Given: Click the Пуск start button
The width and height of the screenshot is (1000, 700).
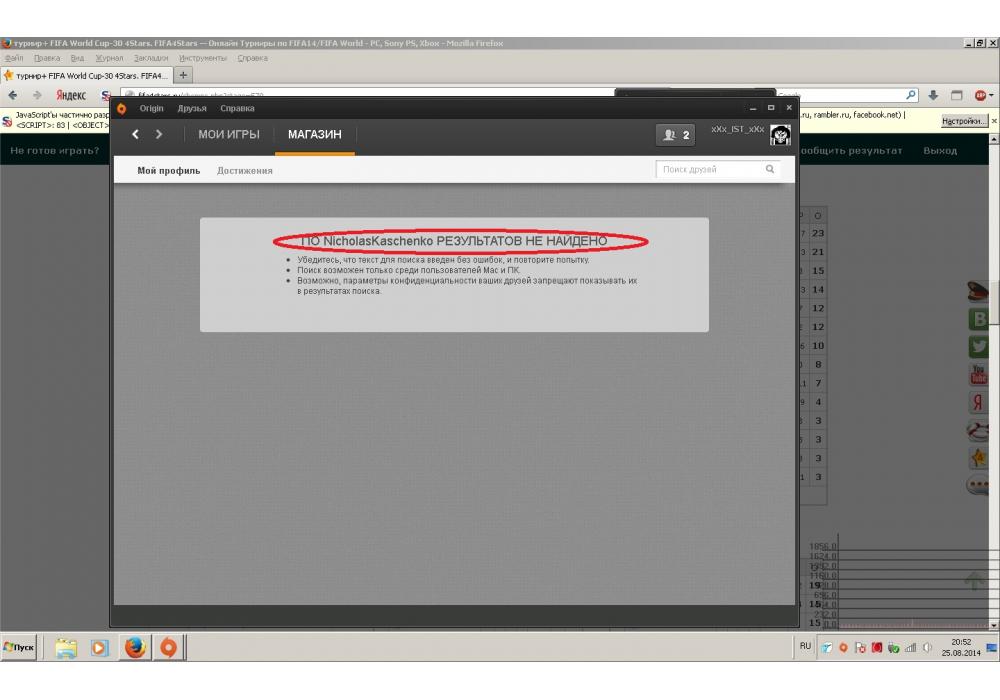Looking at the screenshot, I should 19,647.
